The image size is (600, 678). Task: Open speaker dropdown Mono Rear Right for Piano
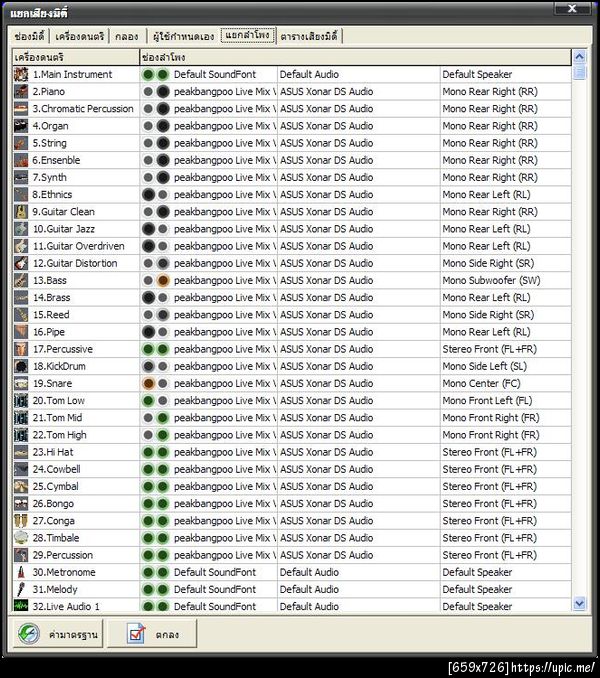(505, 92)
